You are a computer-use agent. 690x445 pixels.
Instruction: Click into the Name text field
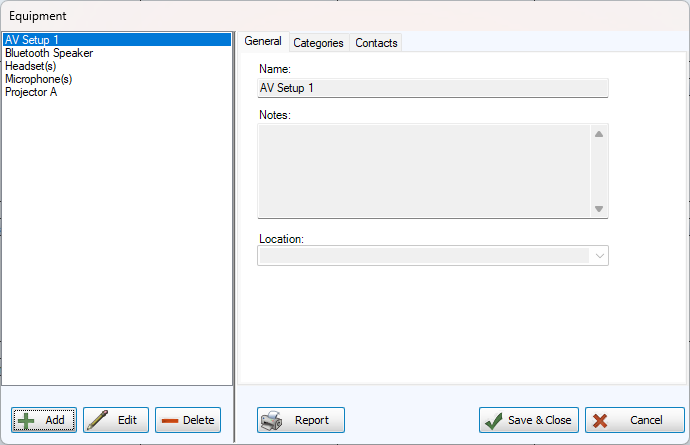[x=432, y=88]
